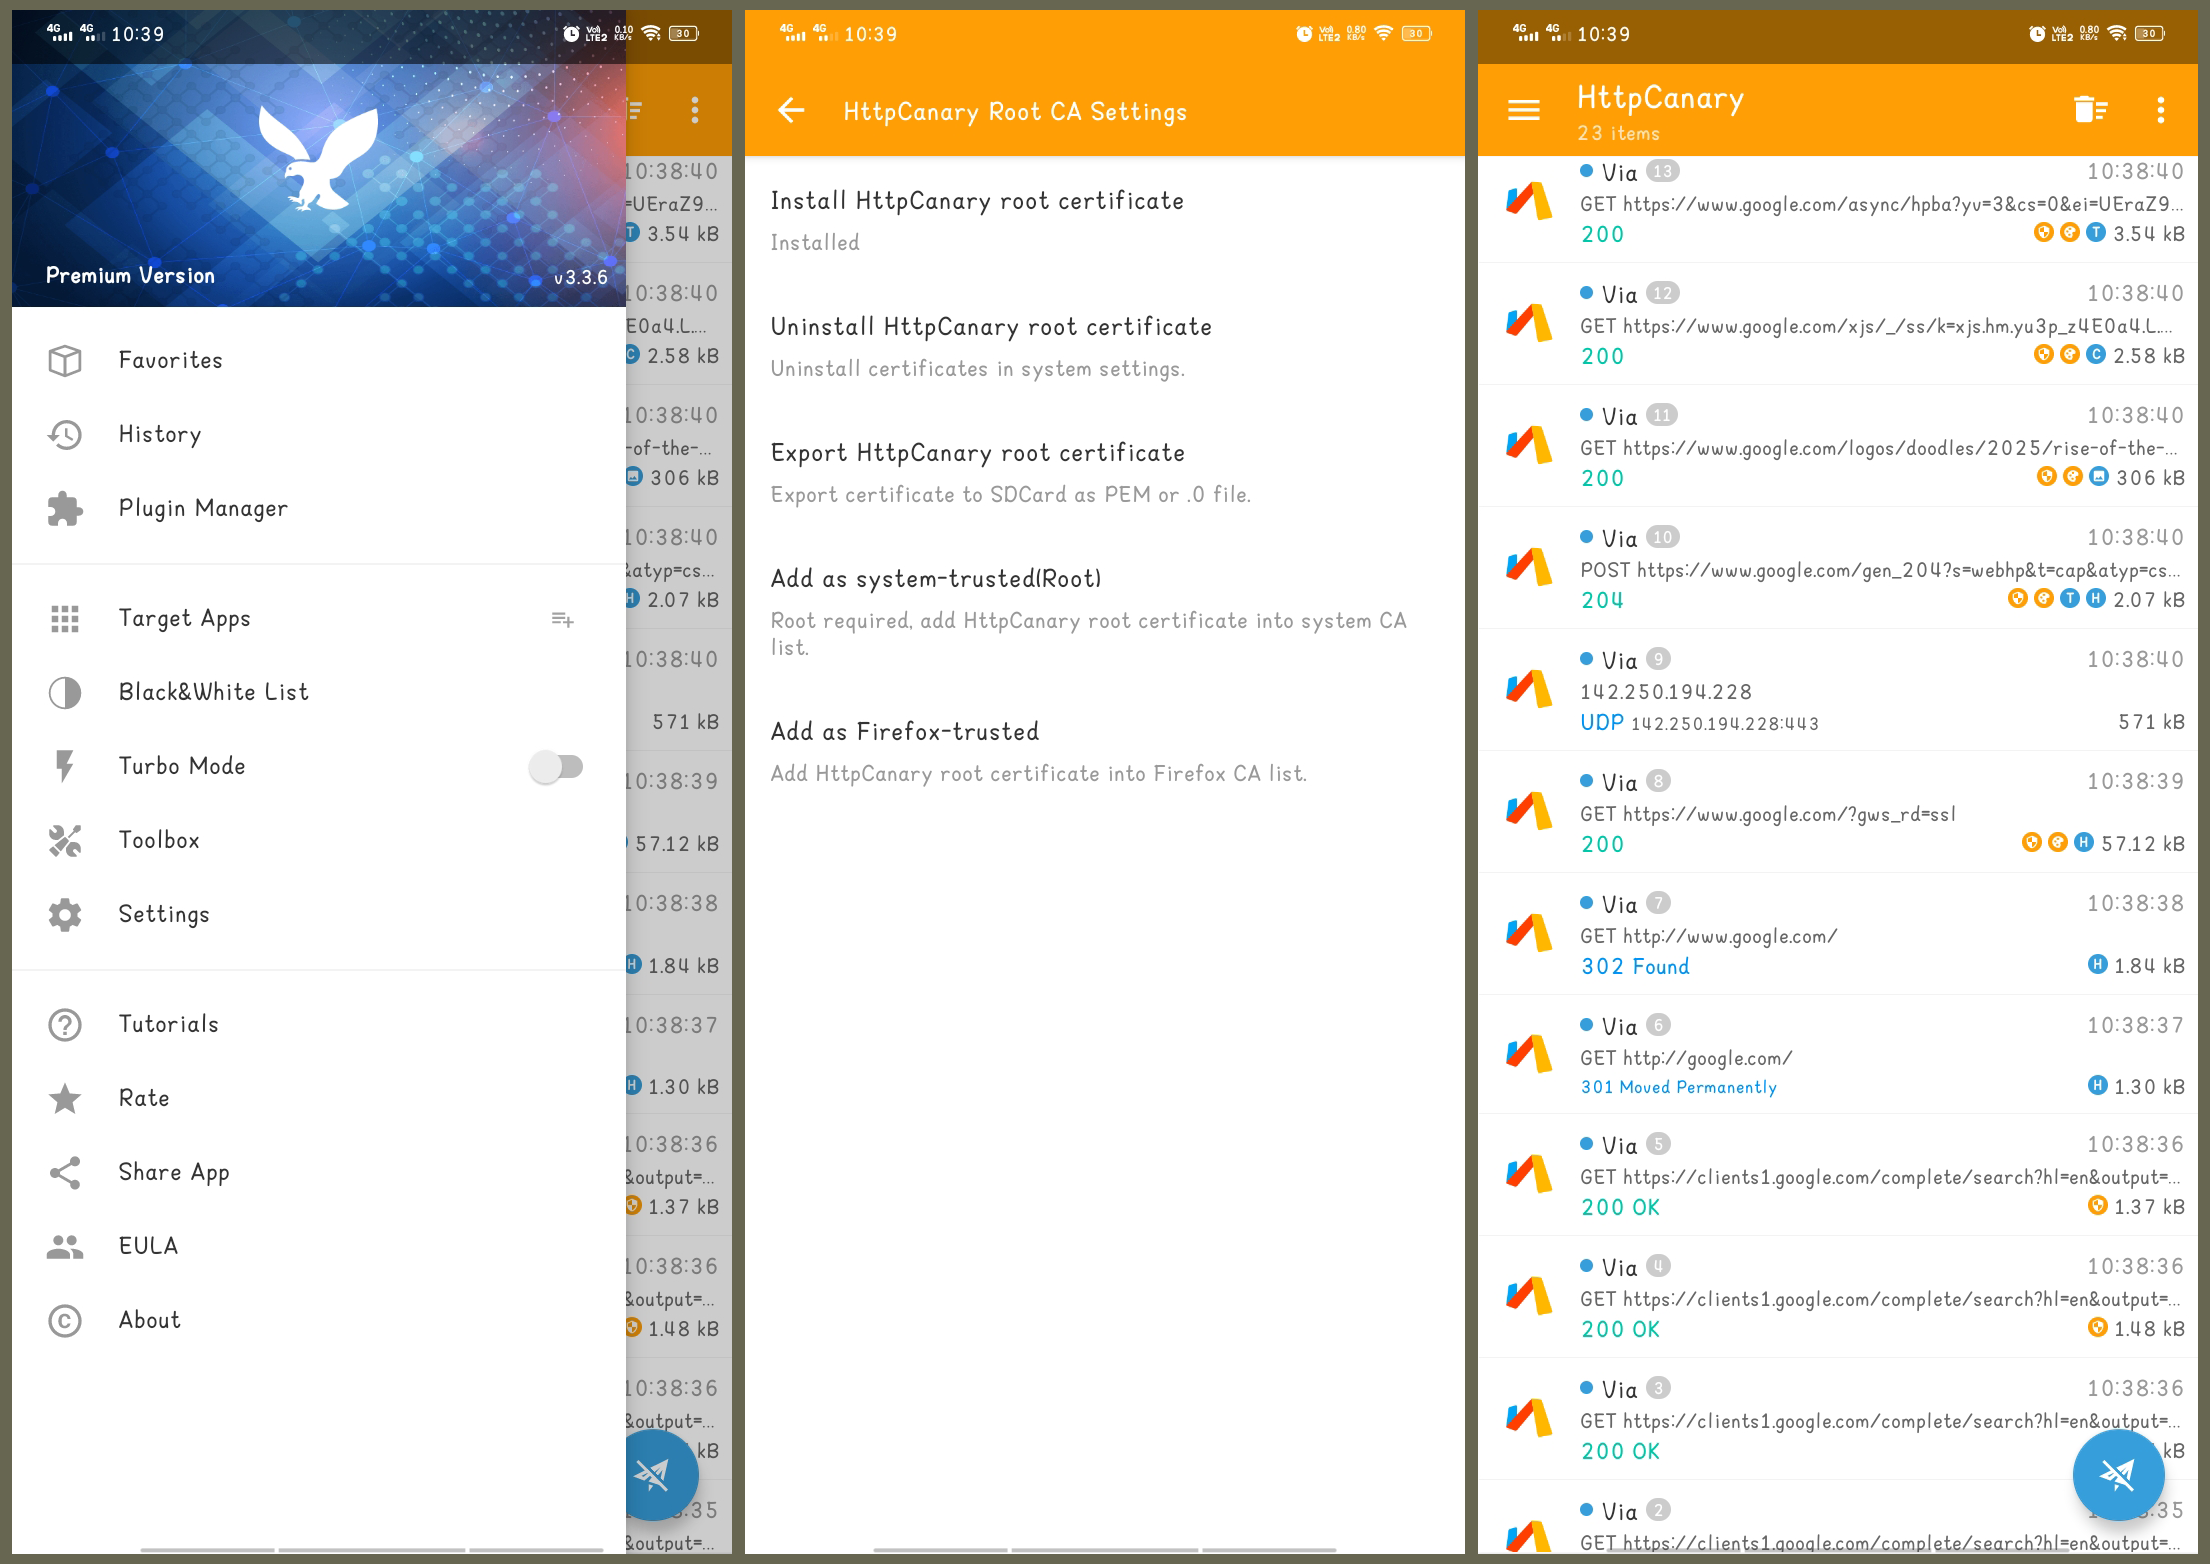Tap the blue paper plane capture button

[x=2117, y=1474]
